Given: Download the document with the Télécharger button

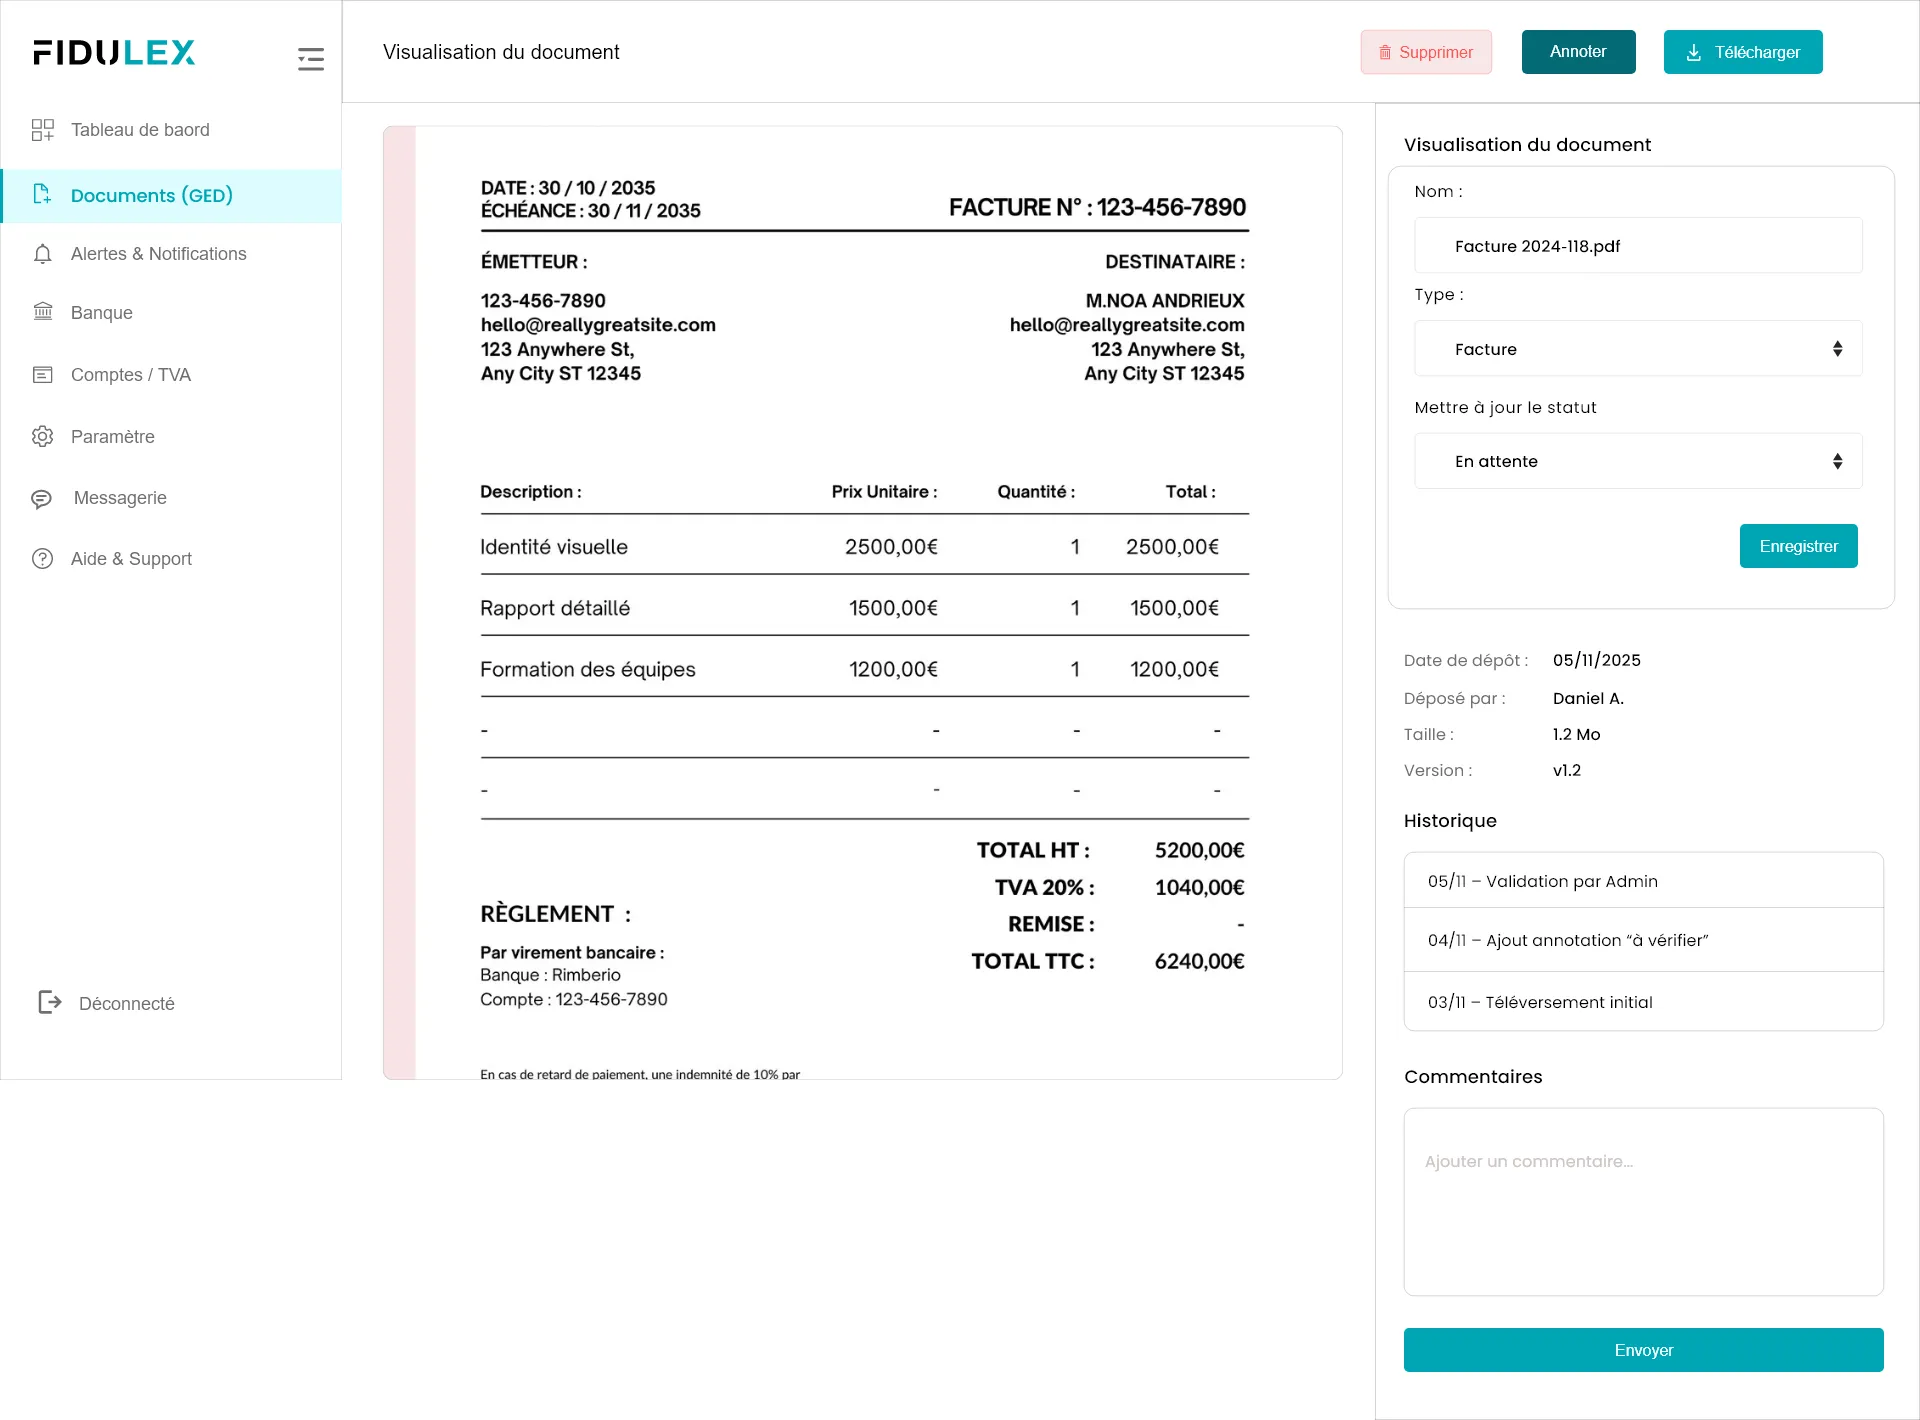Looking at the screenshot, I should tap(1742, 52).
